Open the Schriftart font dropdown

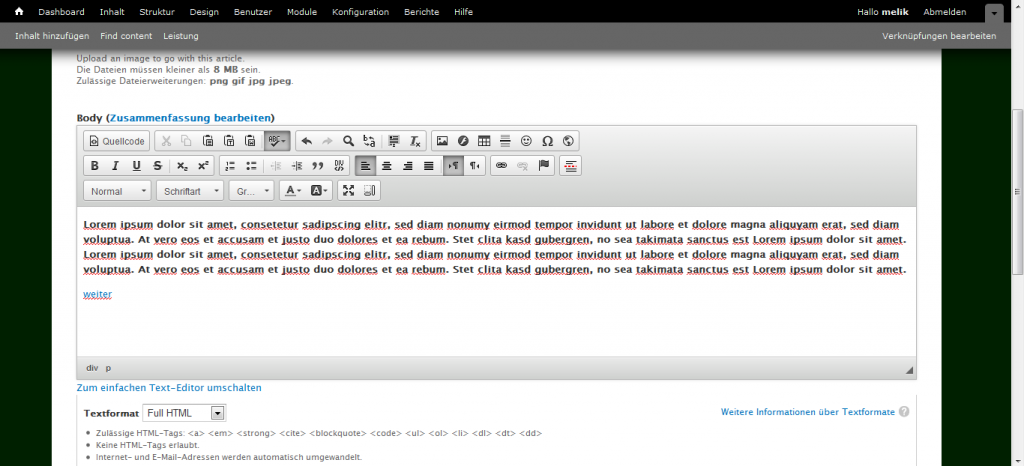tap(189, 190)
